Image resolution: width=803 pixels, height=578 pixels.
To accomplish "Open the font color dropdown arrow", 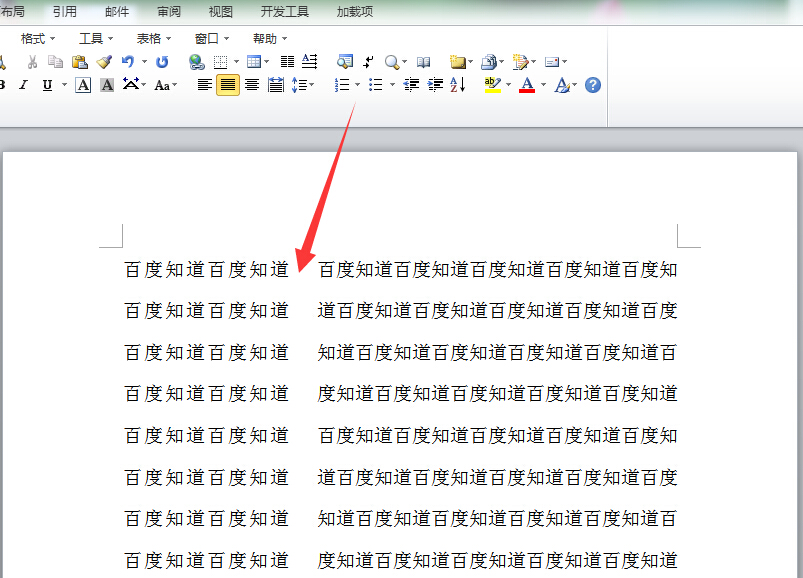I will click(x=543, y=85).
